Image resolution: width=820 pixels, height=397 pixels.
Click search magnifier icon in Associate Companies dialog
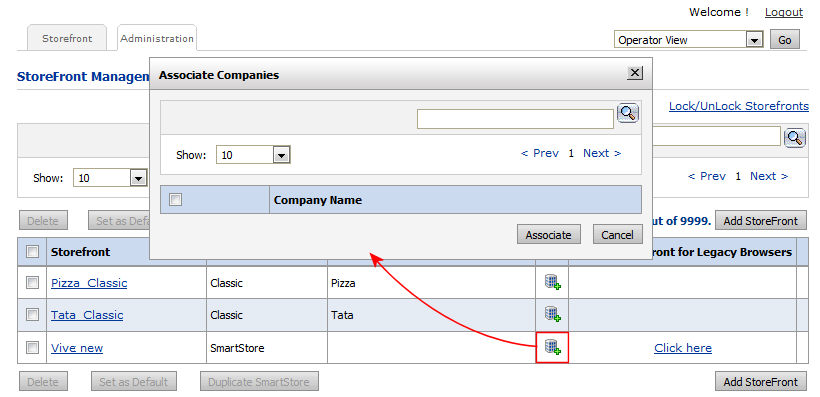click(628, 112)
